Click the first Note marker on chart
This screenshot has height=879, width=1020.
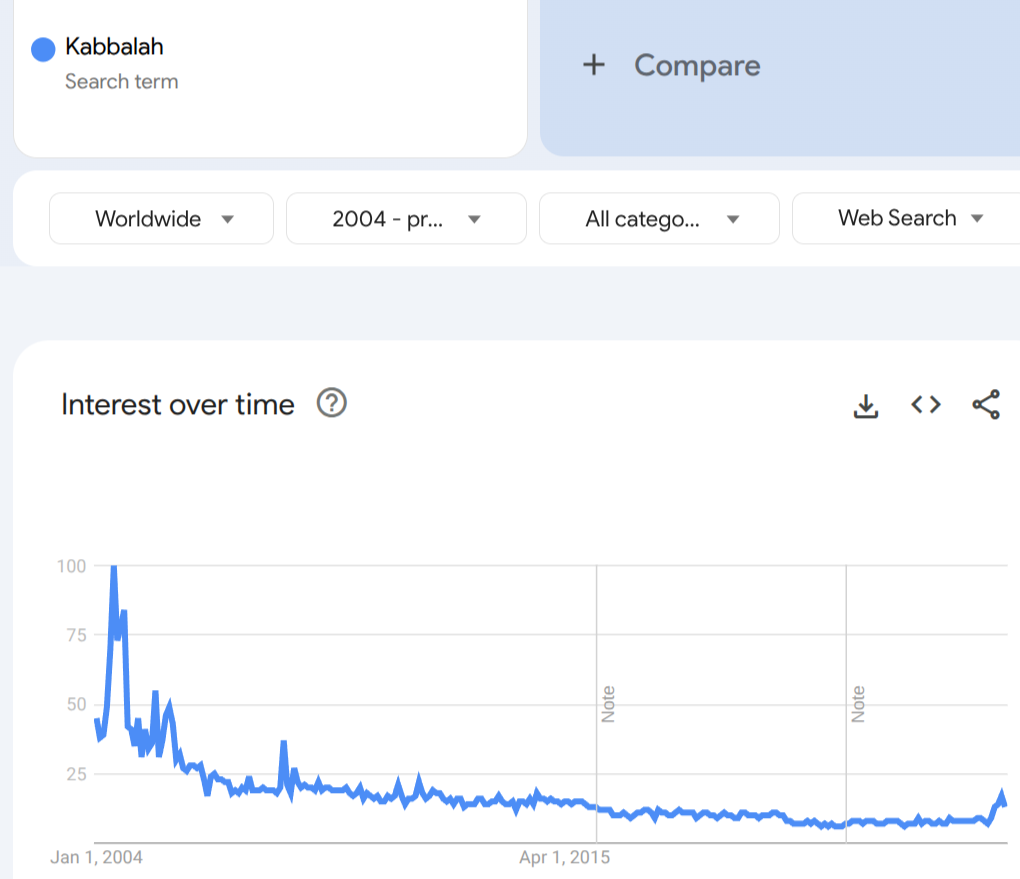tap(608, 704)
